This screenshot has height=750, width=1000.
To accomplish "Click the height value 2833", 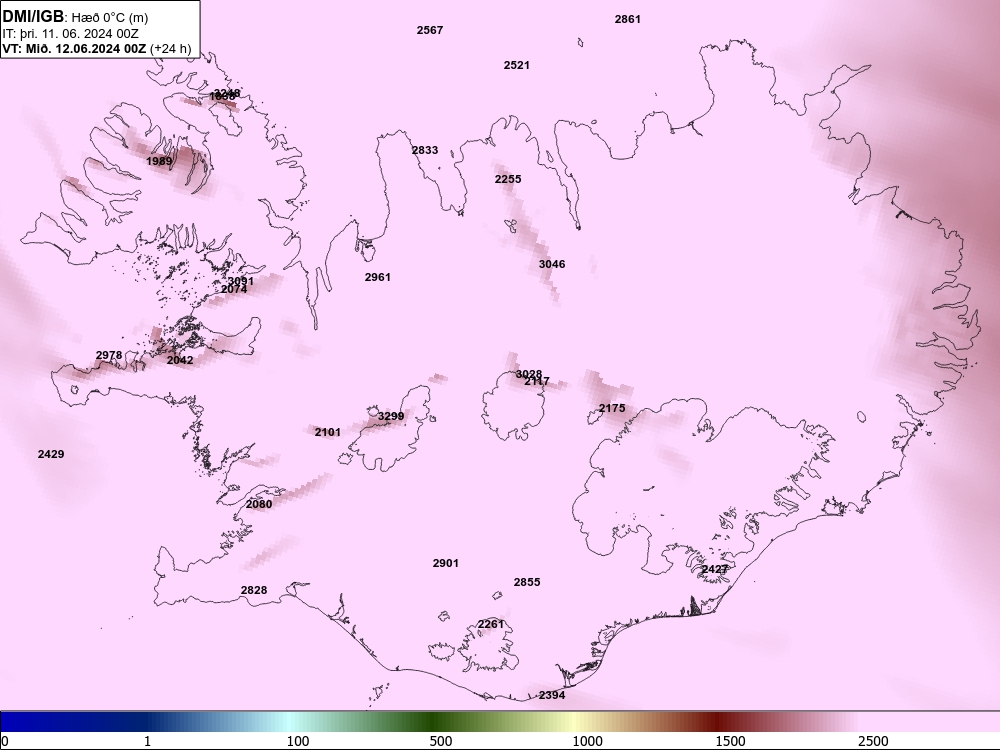I will [425, 150].
